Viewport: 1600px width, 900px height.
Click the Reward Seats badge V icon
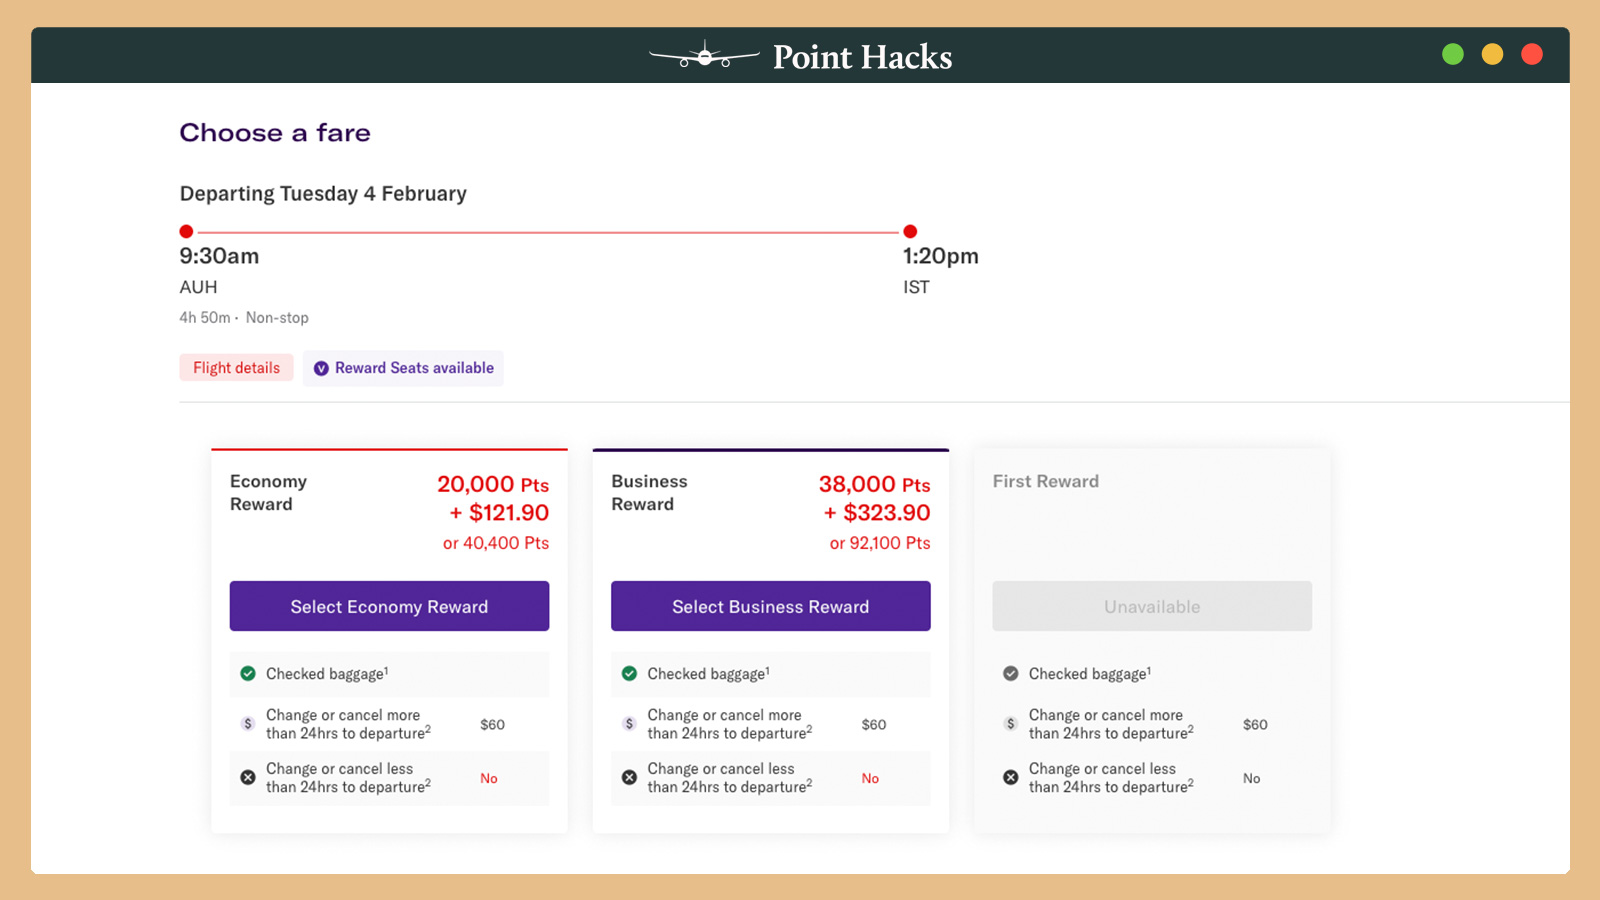click(x=321, y=369)
